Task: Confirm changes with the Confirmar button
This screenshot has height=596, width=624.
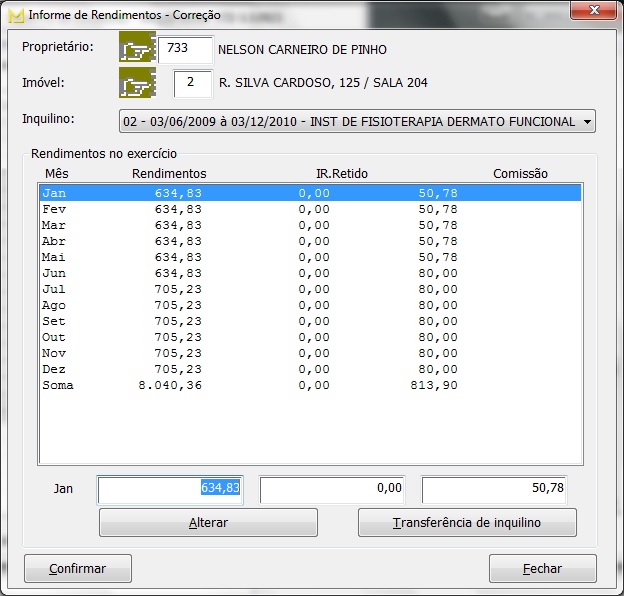Action: click(78, 568)
